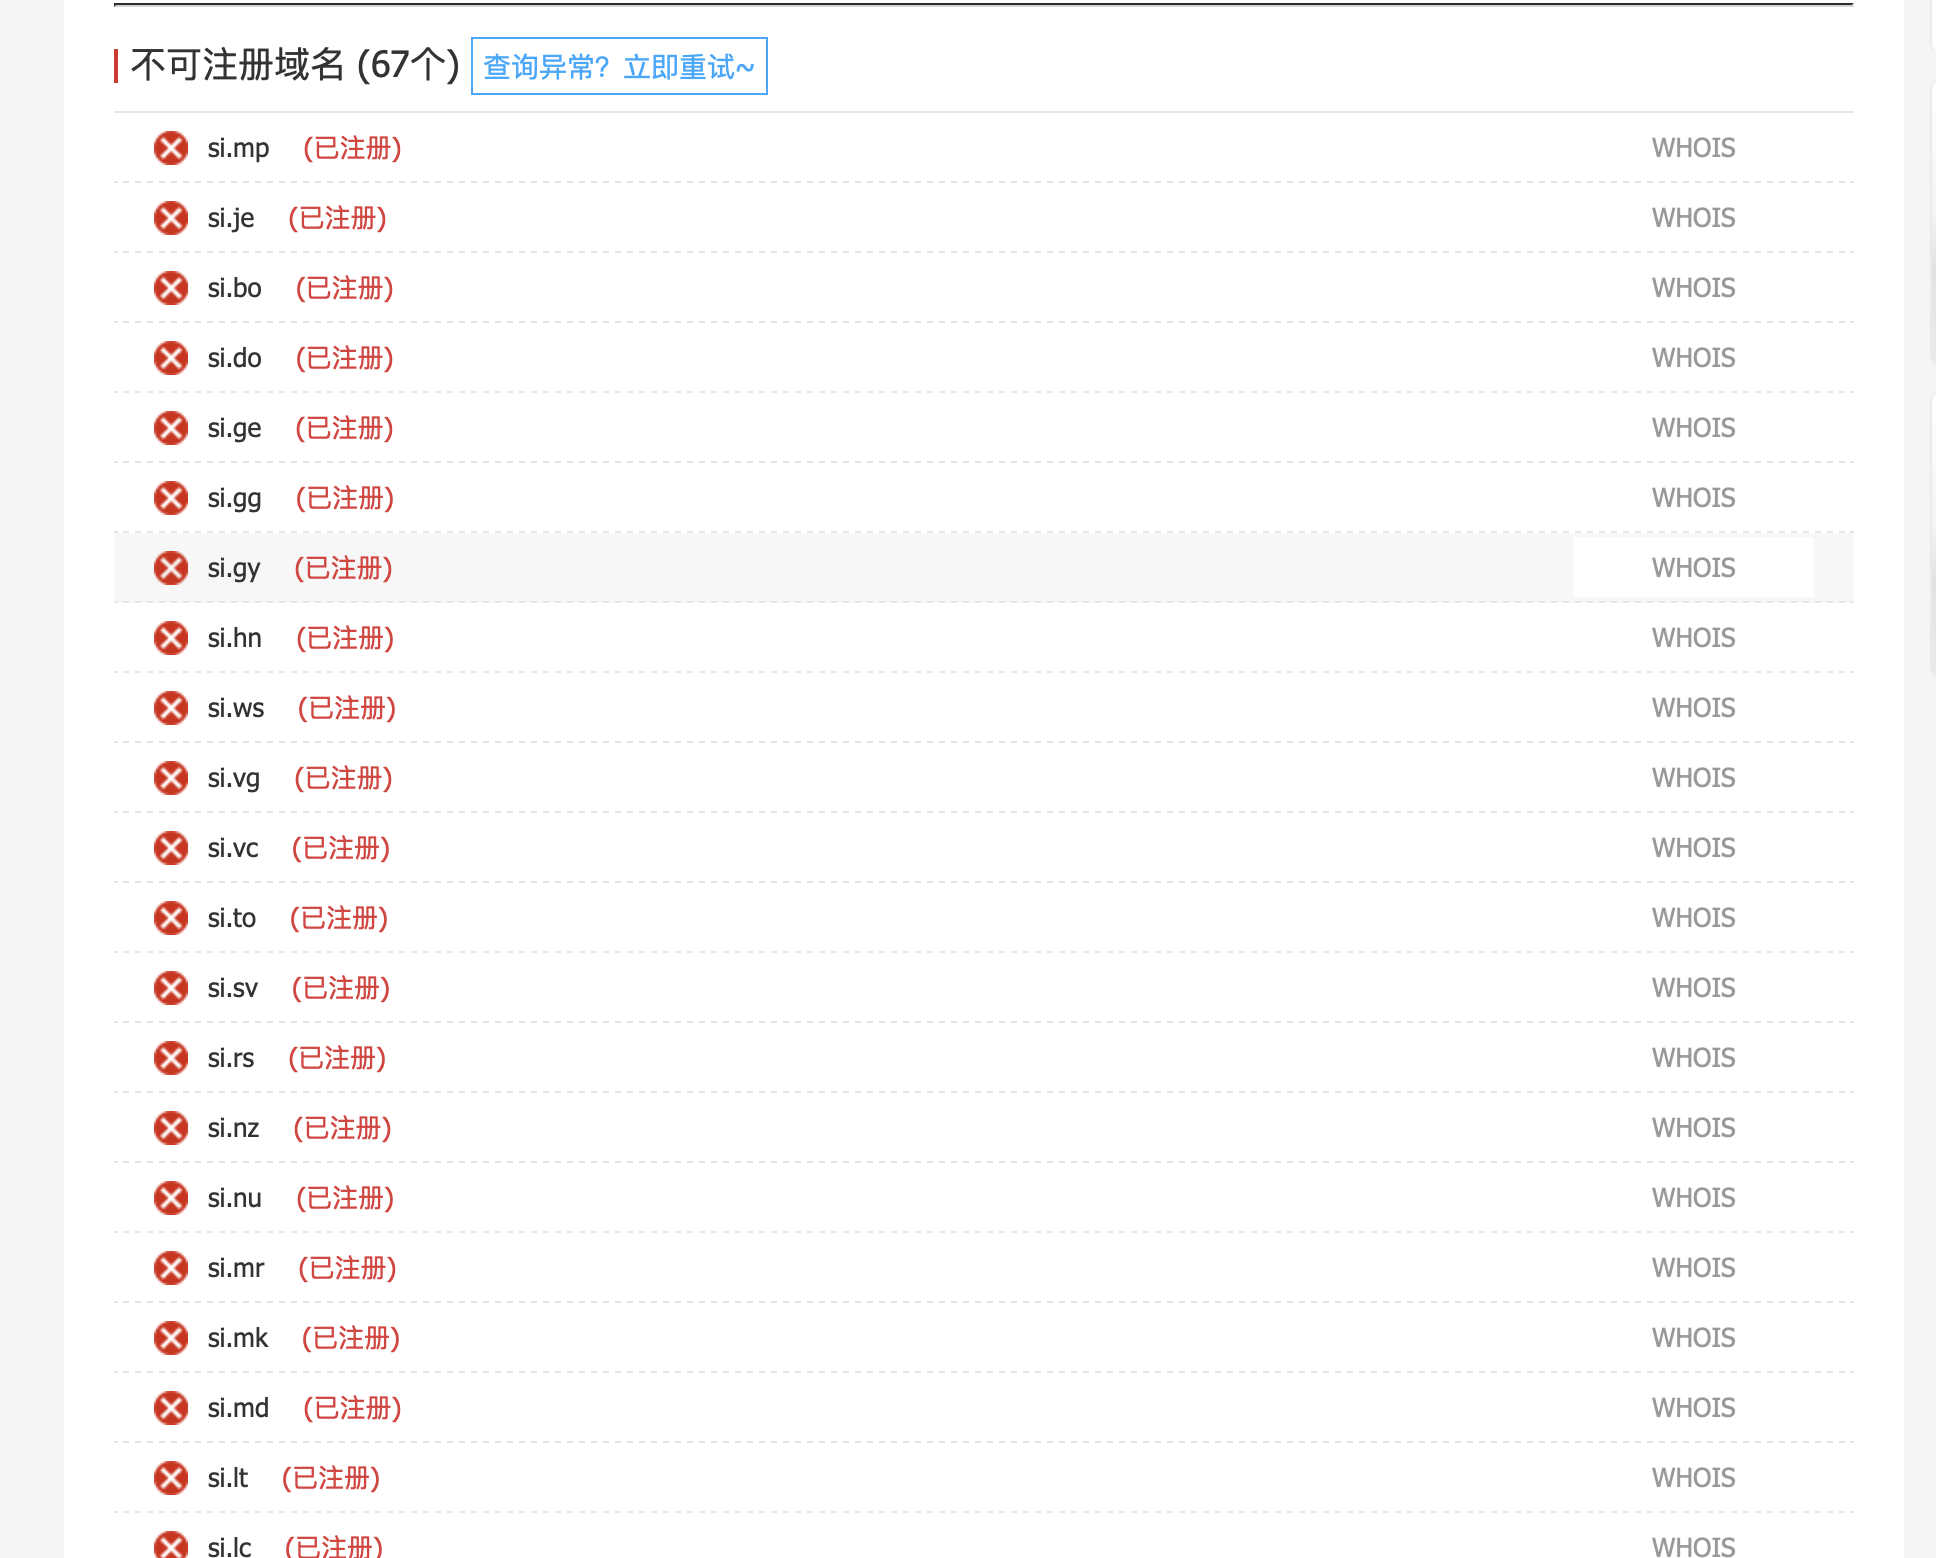Click the red X icon beside si.to
Screen dimensions: 1936x1558
coord(171,918)
